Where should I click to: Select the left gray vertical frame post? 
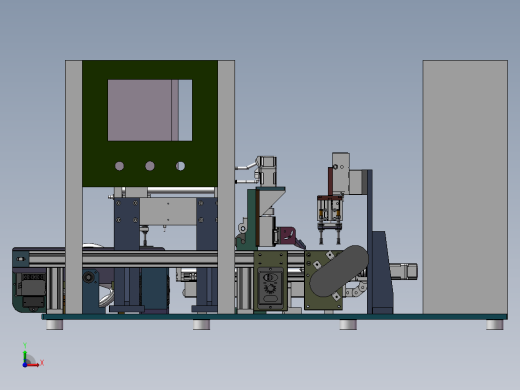coord(74,187)
